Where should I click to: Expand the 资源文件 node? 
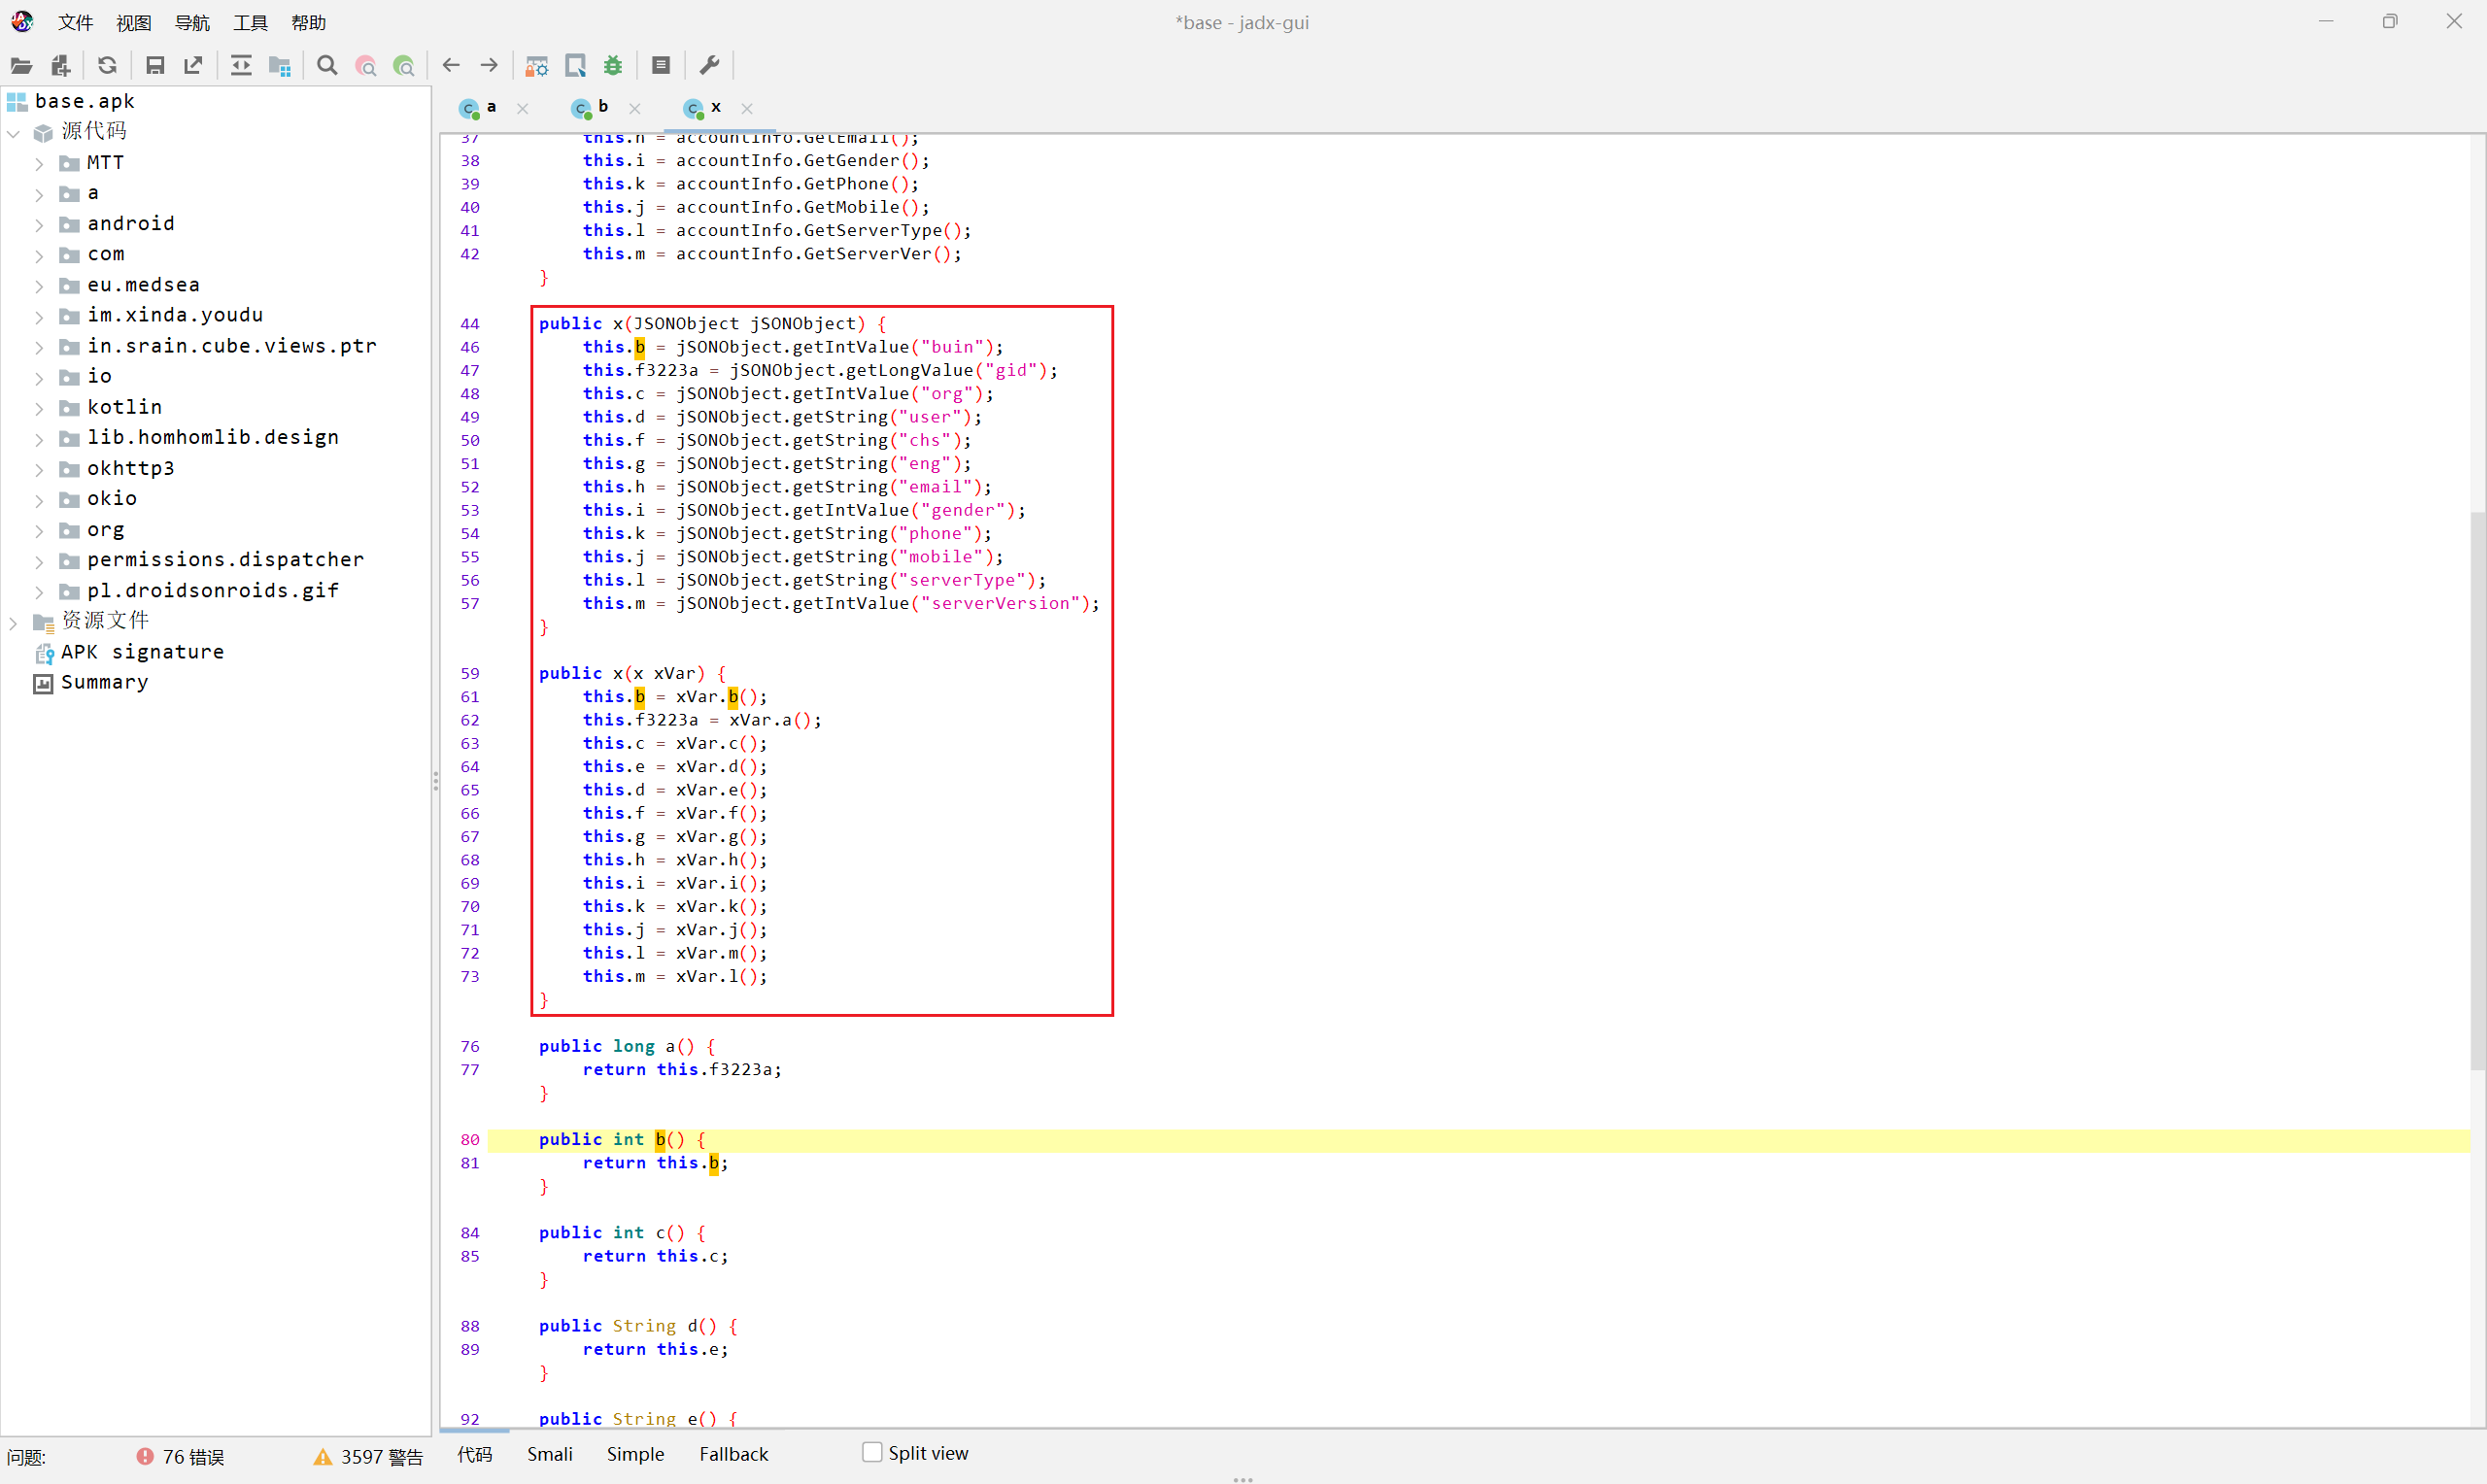coord(13,622)
